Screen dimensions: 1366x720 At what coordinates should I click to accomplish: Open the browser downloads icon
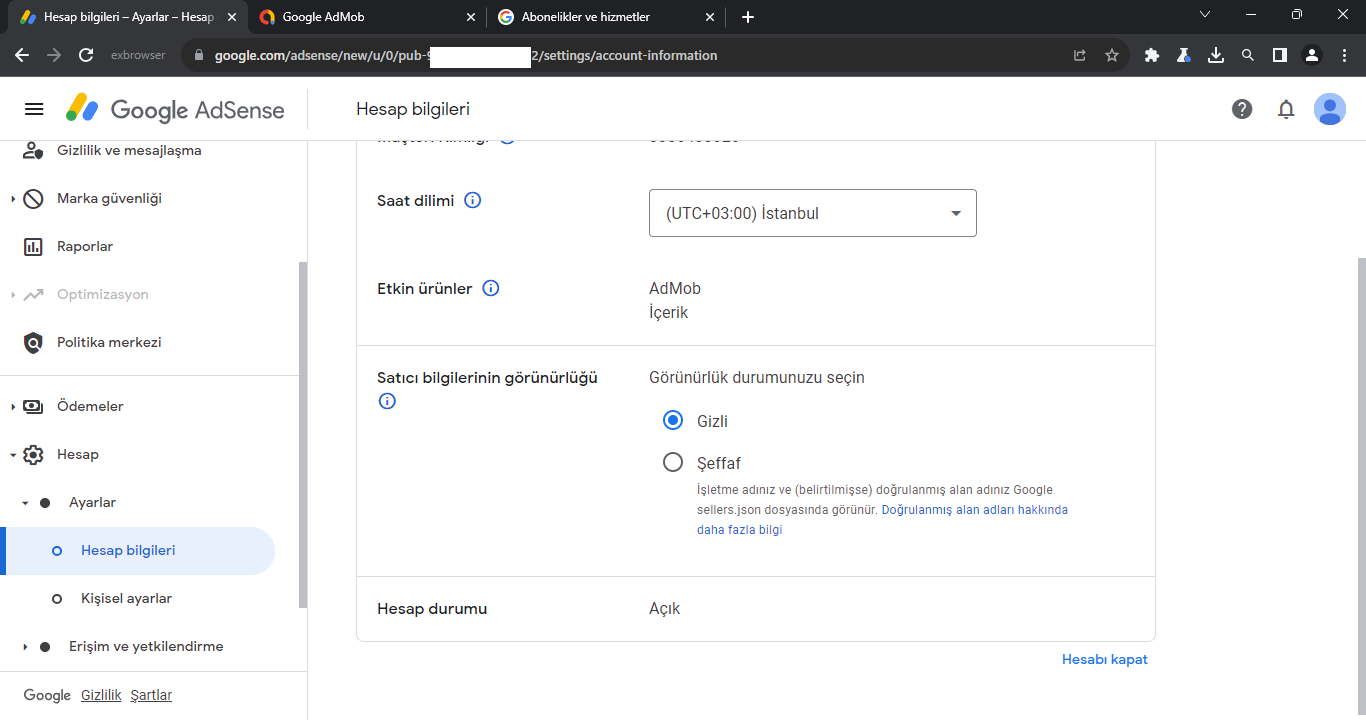tap(1216, 56)
